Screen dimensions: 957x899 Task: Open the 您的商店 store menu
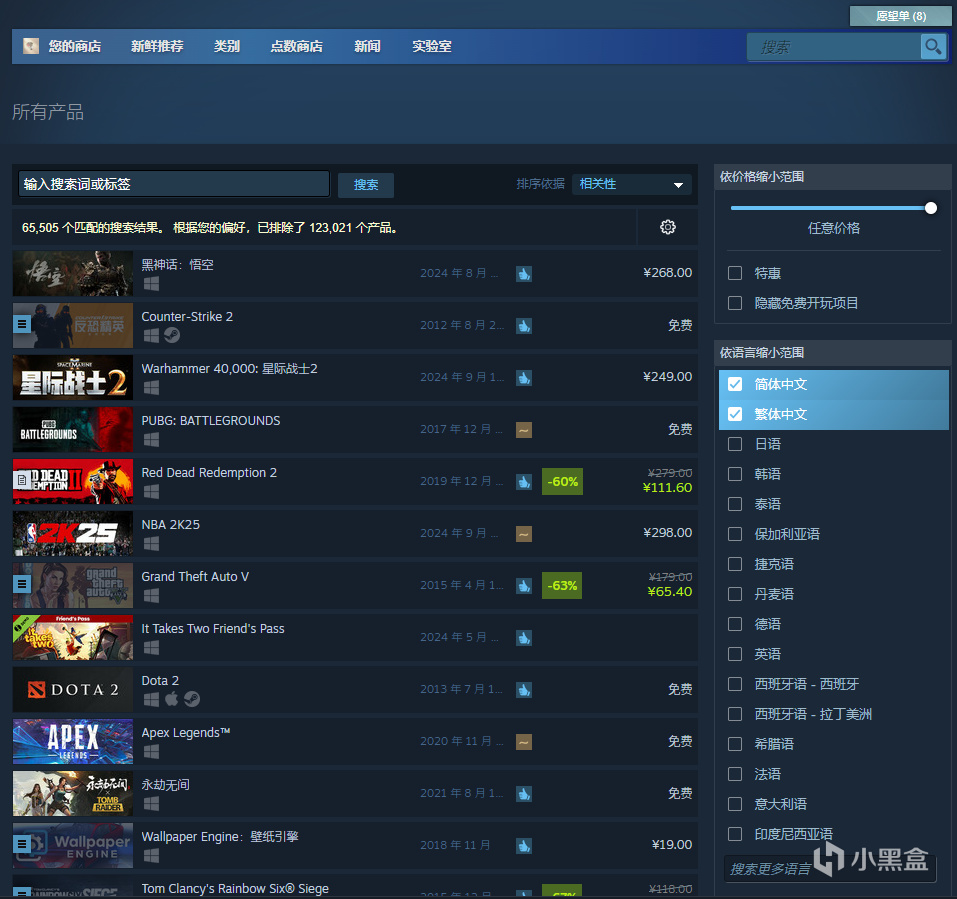74,46
